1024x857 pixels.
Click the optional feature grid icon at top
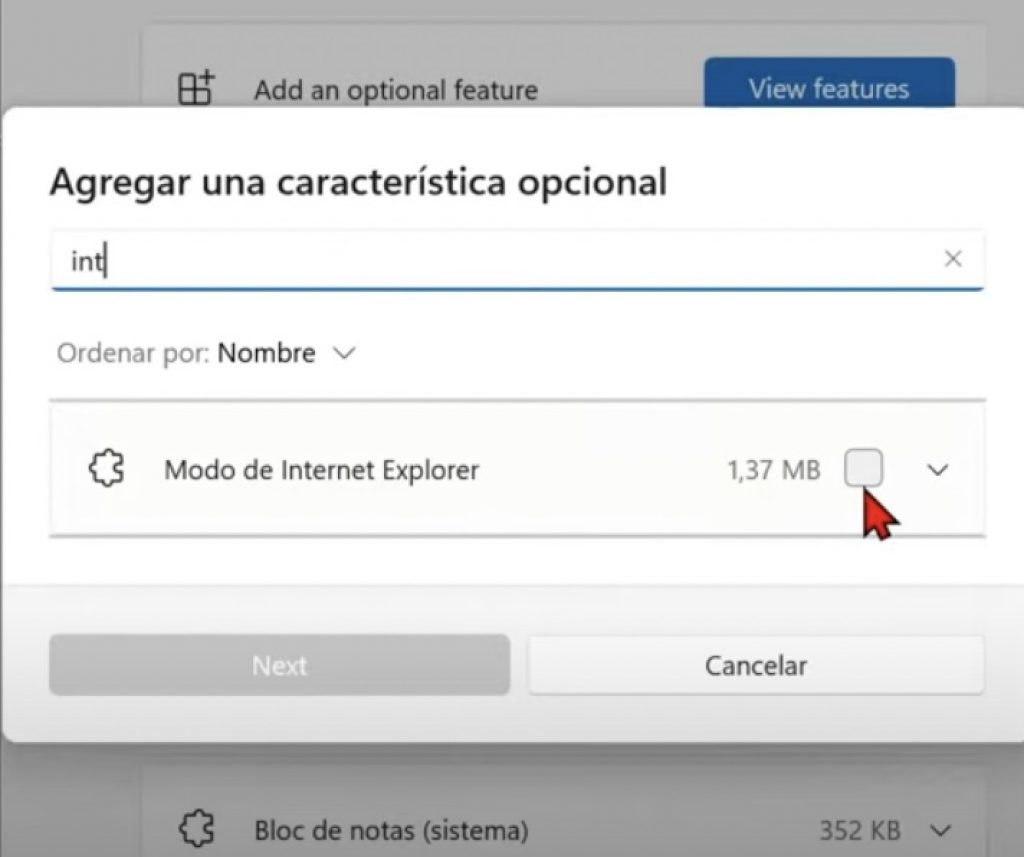[x=195, y=89]
